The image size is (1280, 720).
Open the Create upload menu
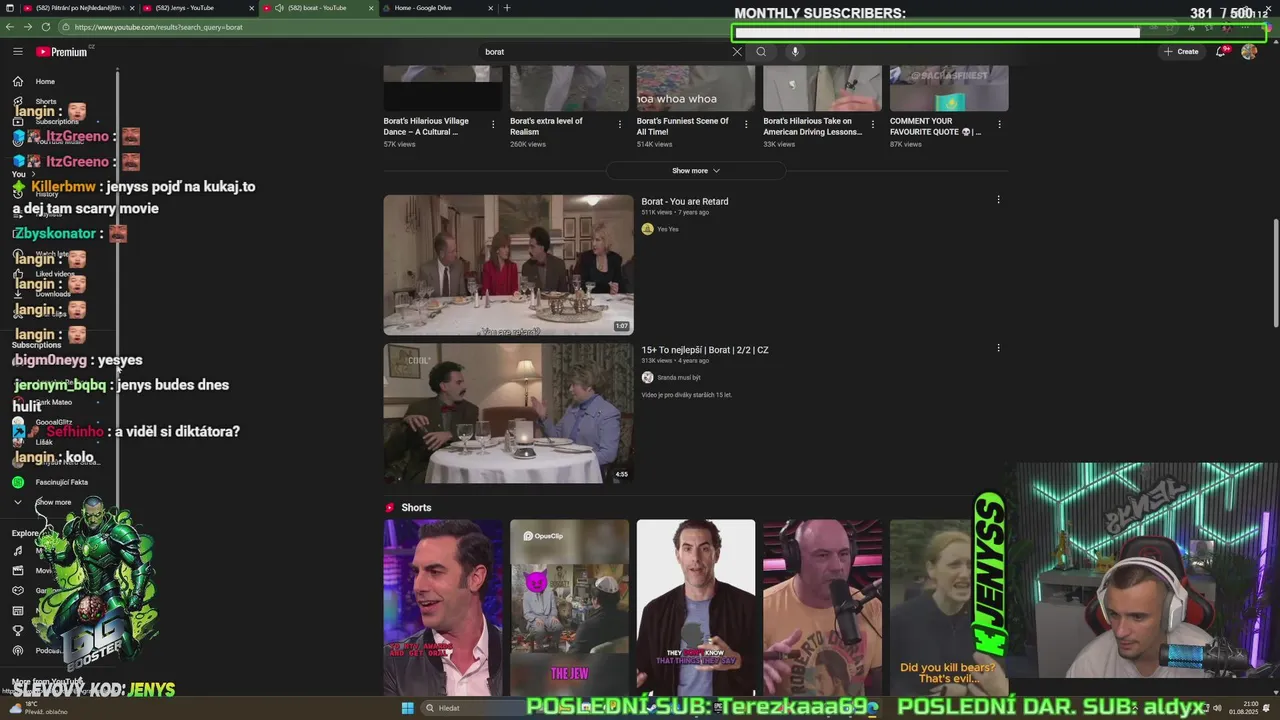tap(1181, 51)
